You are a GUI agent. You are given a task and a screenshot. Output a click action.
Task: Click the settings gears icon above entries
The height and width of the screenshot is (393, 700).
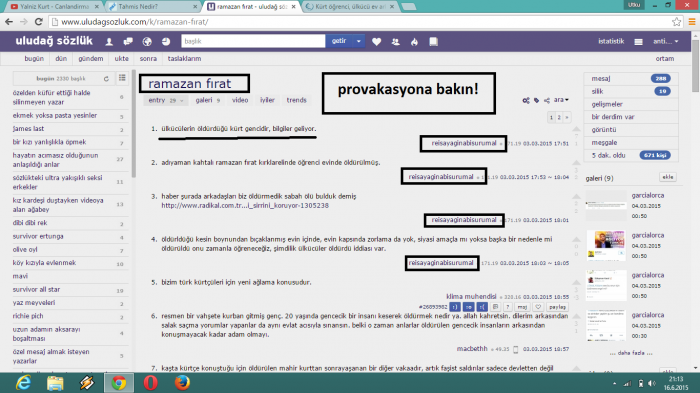[526, 100]
